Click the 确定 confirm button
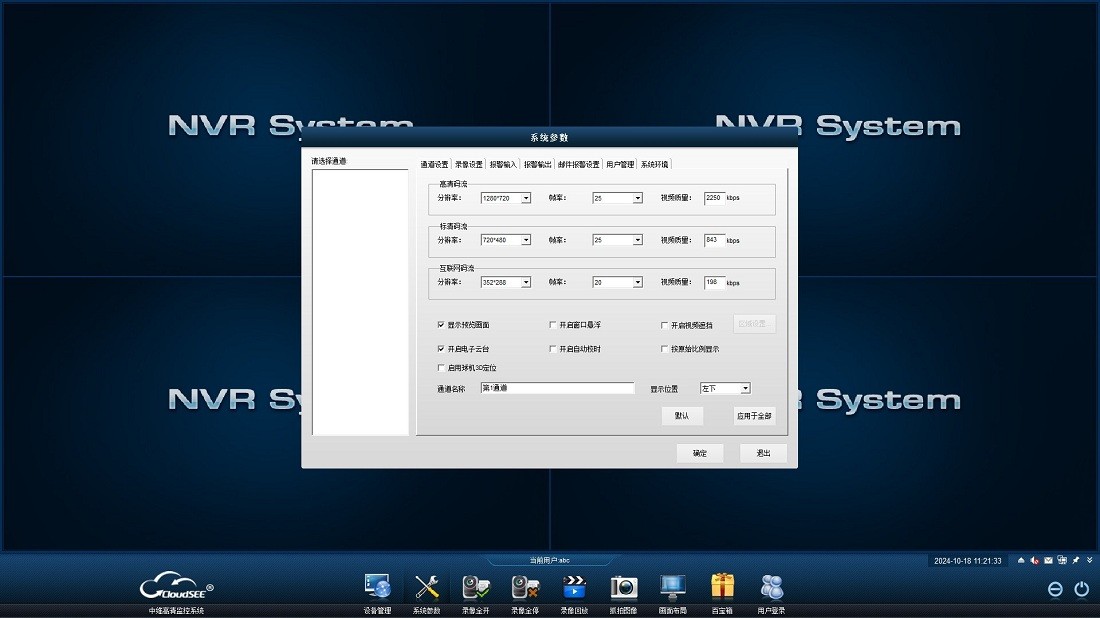Image resolution: width=1100 pixels, height=618 pixels. click(x=700, y=453)
